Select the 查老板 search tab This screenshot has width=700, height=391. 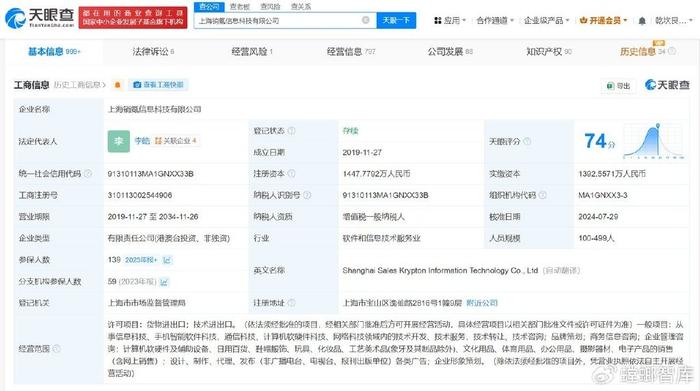click(239, 7)
